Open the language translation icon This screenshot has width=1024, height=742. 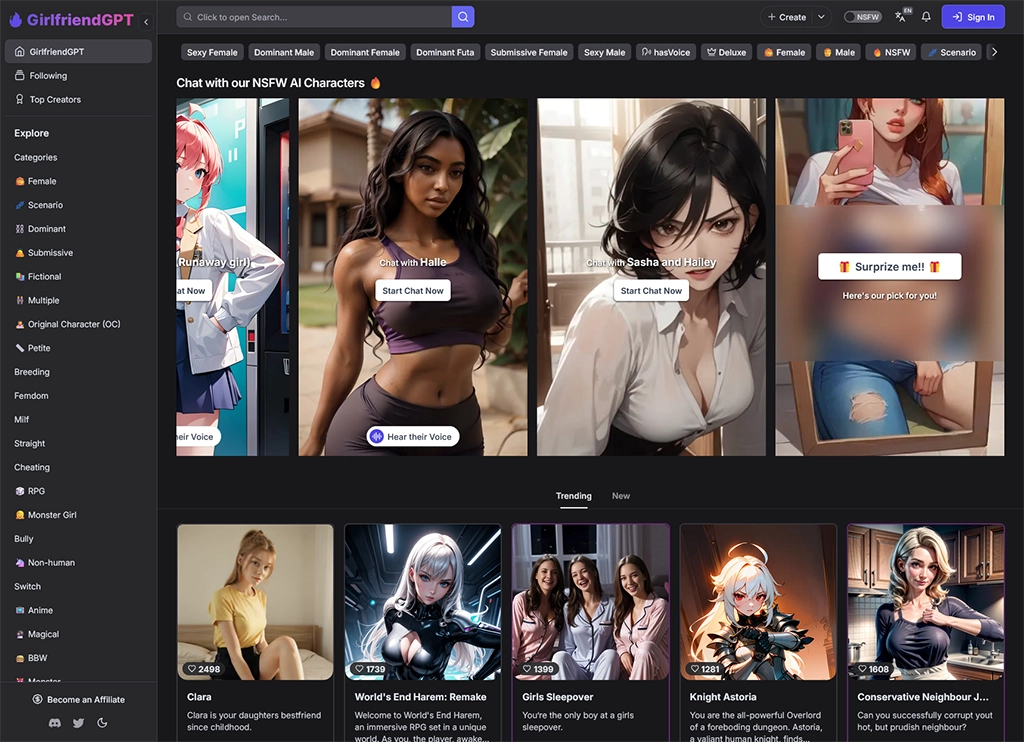(x=901, y=16)
